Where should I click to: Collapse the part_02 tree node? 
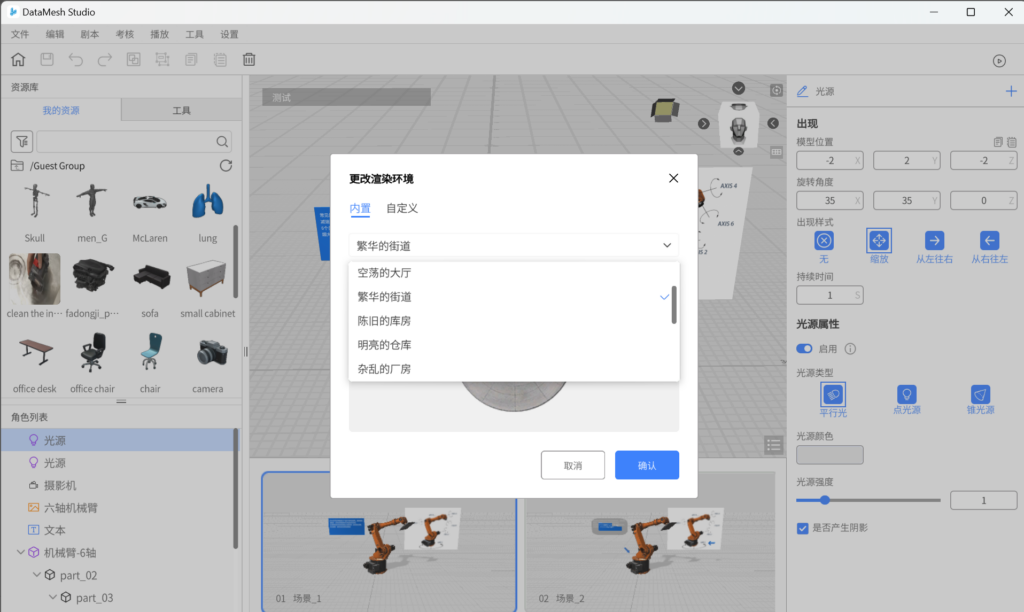point(37,575)
